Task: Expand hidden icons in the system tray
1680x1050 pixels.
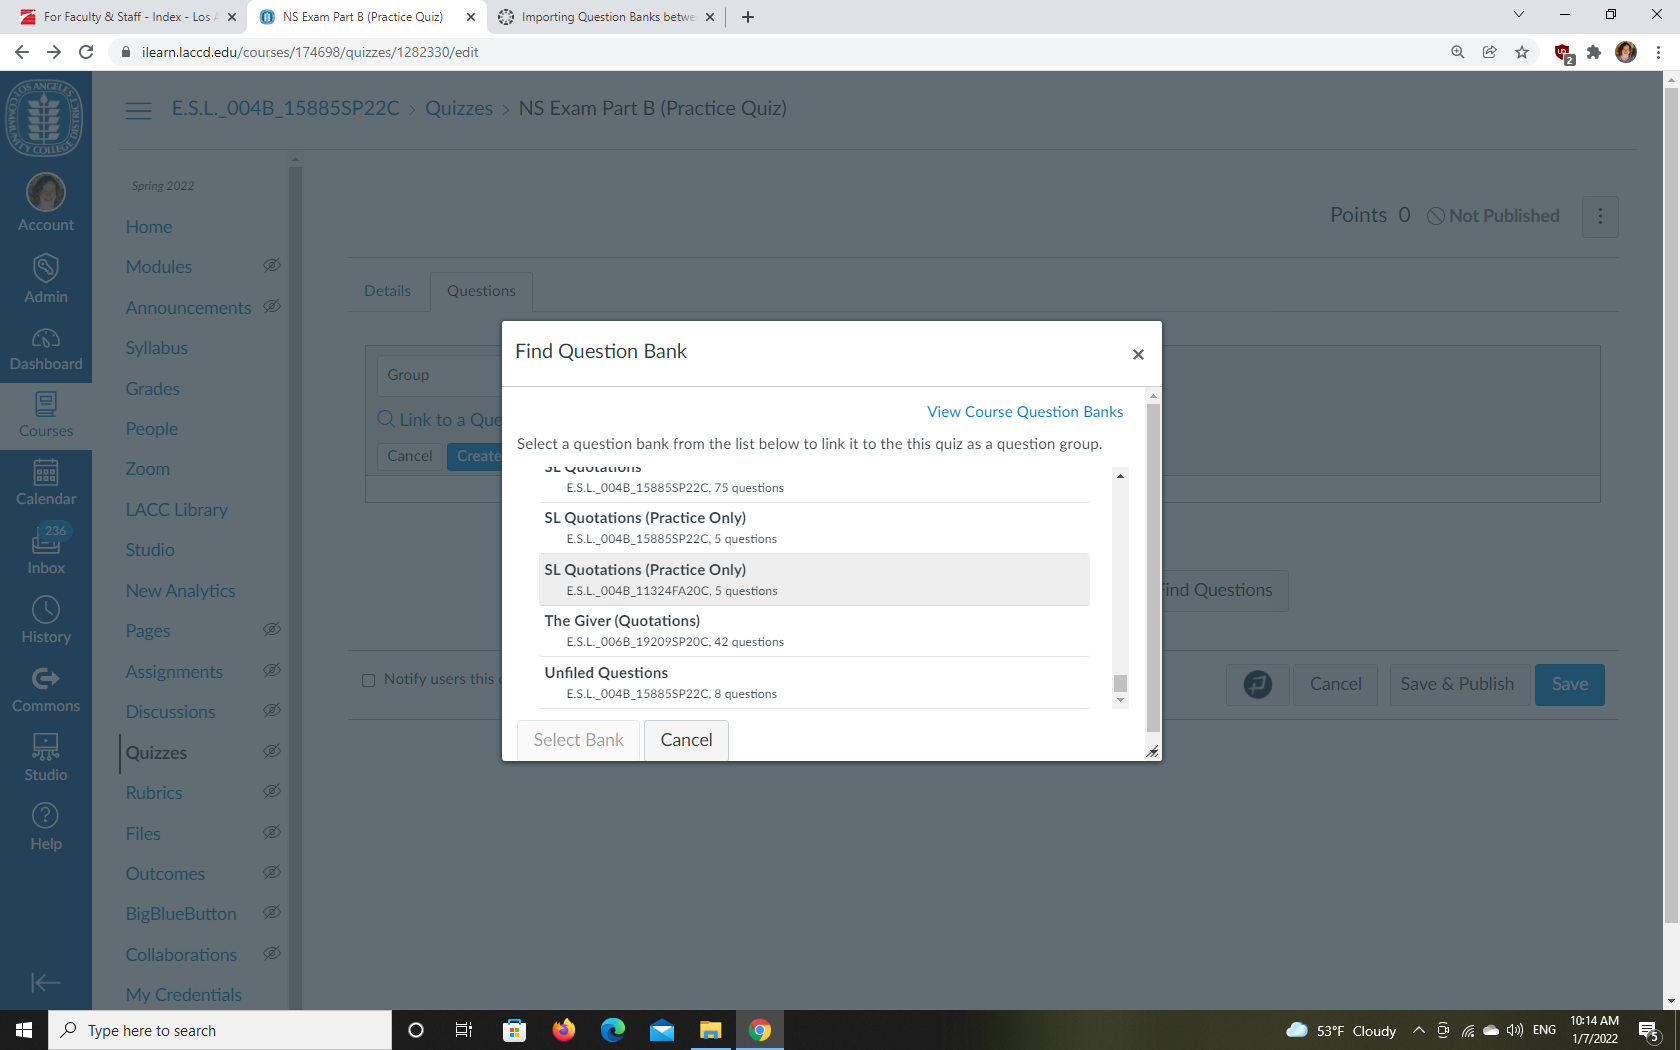Action: click(x=1418, y=1030)
